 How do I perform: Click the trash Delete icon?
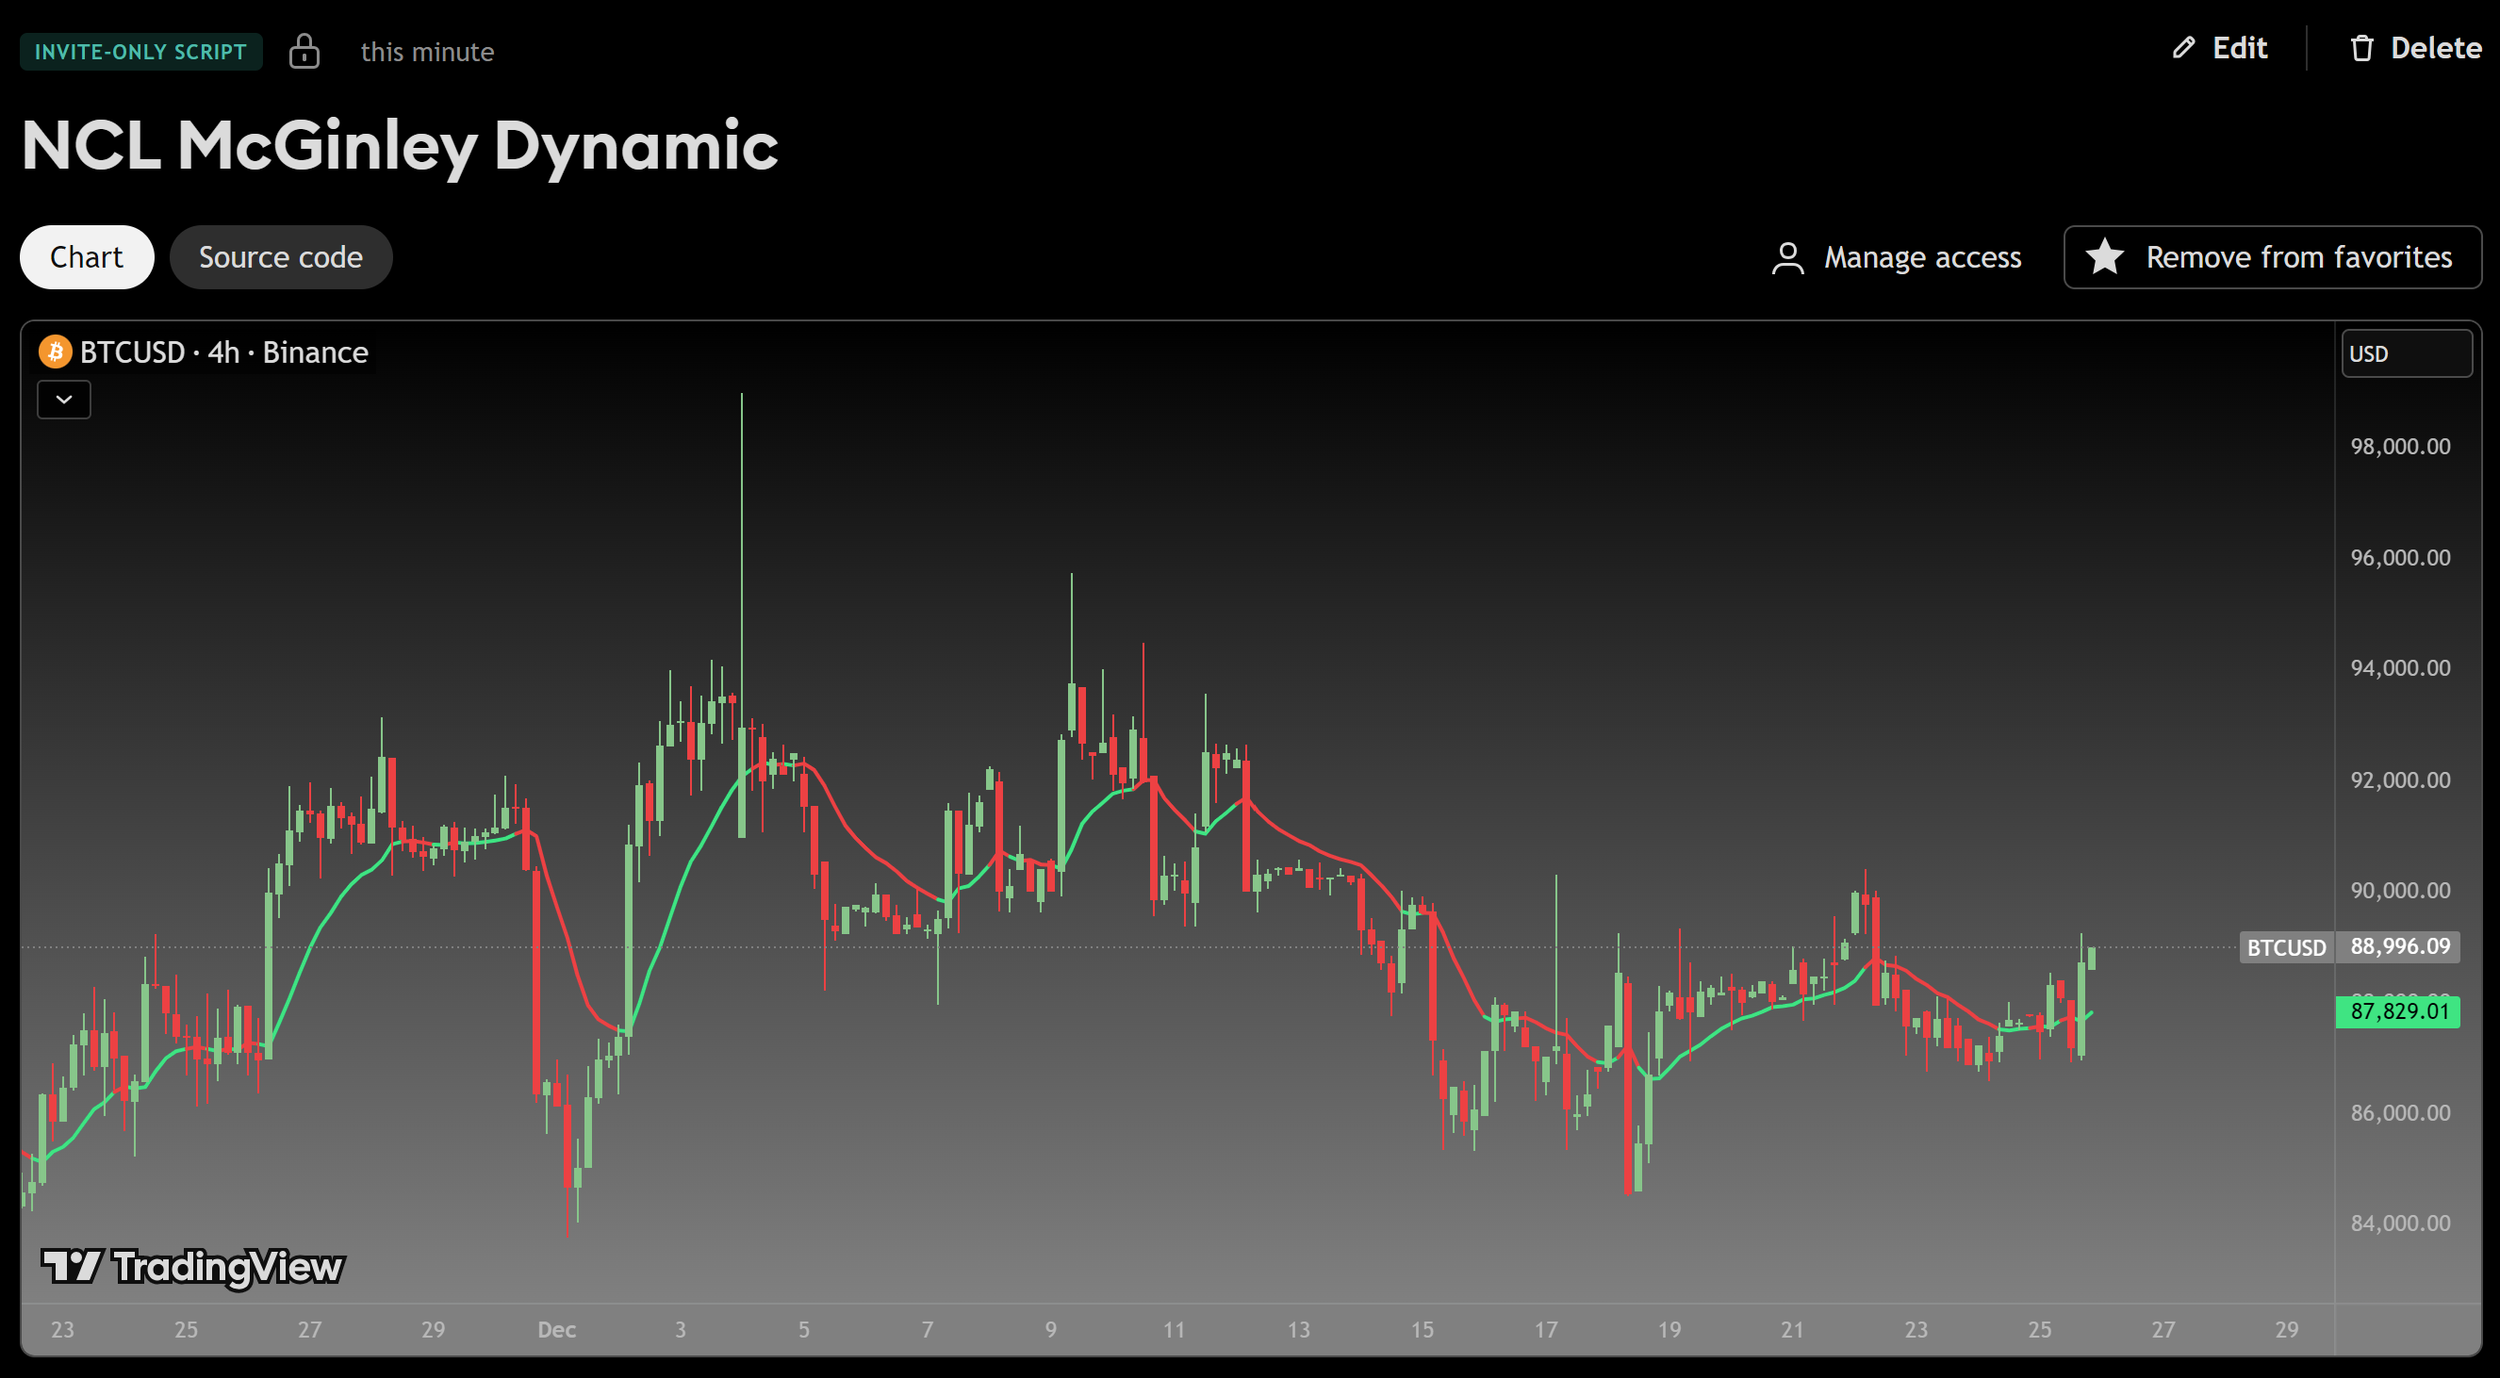pyautogui.click(x=2361, y=48)
